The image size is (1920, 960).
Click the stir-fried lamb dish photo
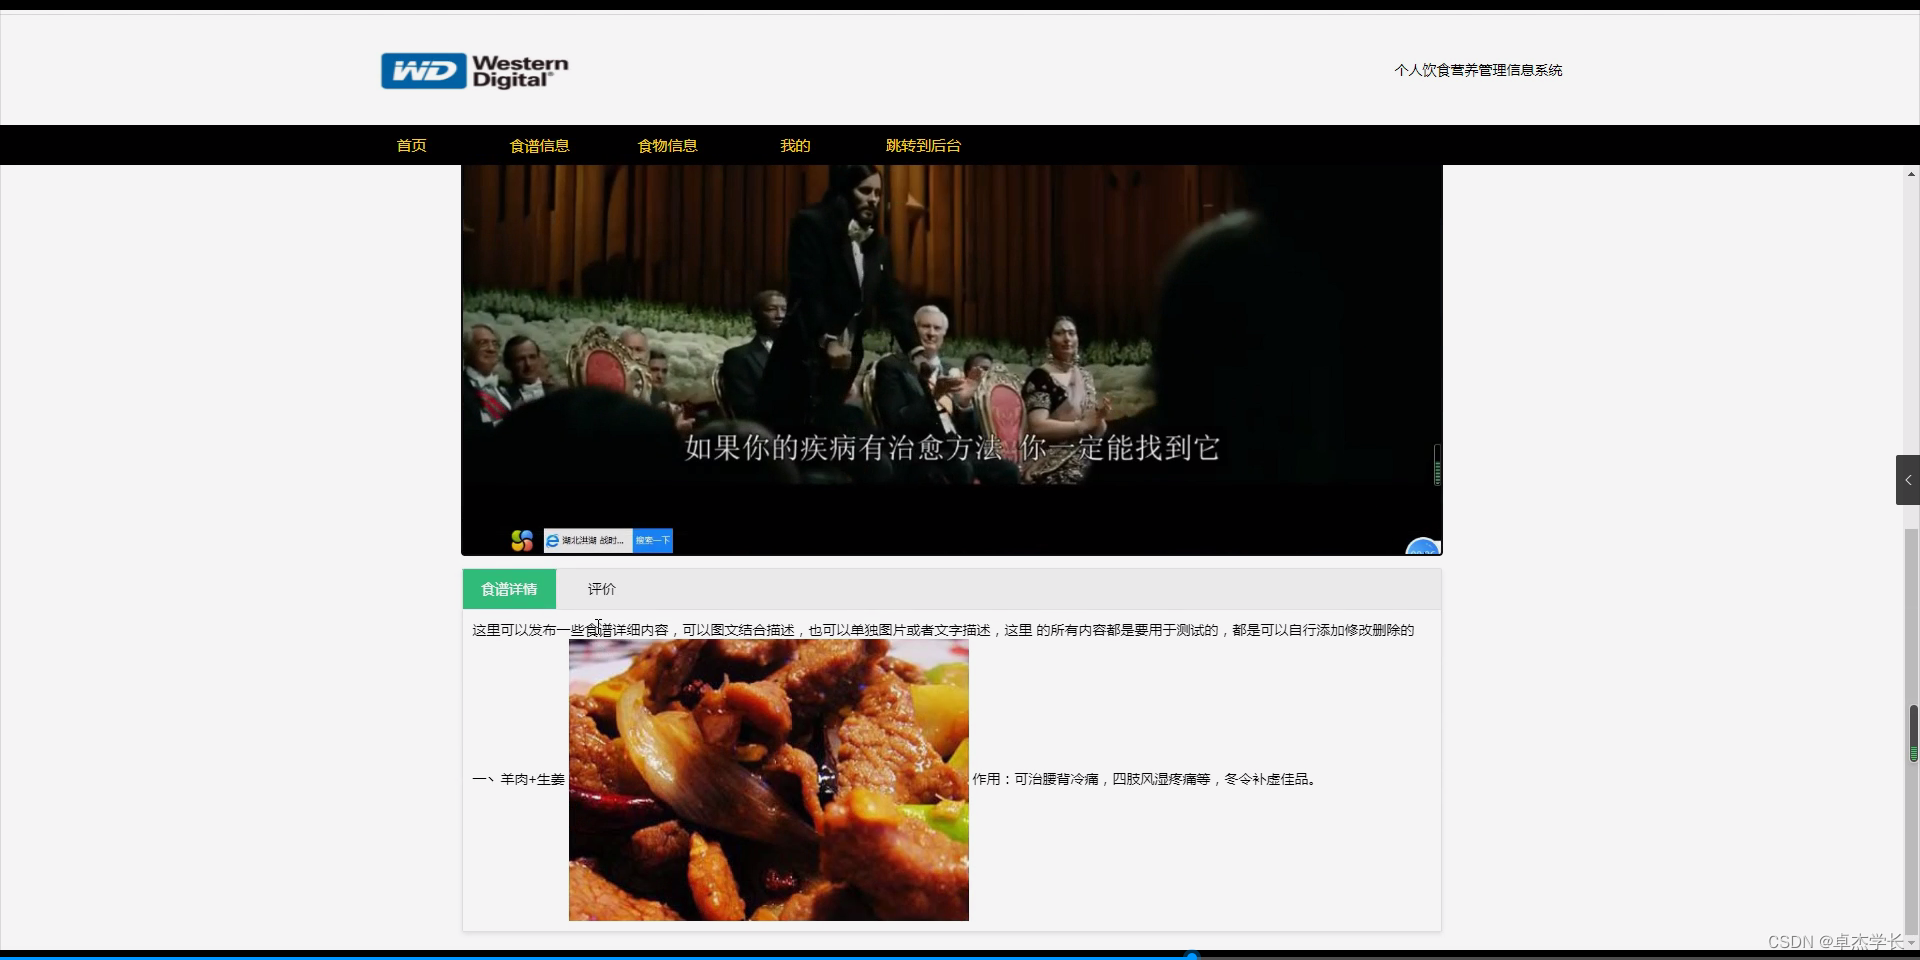click(x=768, y=780)
